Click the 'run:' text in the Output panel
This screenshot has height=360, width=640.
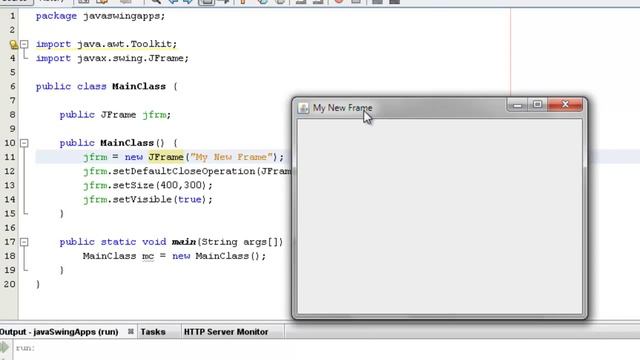[25, 348]
